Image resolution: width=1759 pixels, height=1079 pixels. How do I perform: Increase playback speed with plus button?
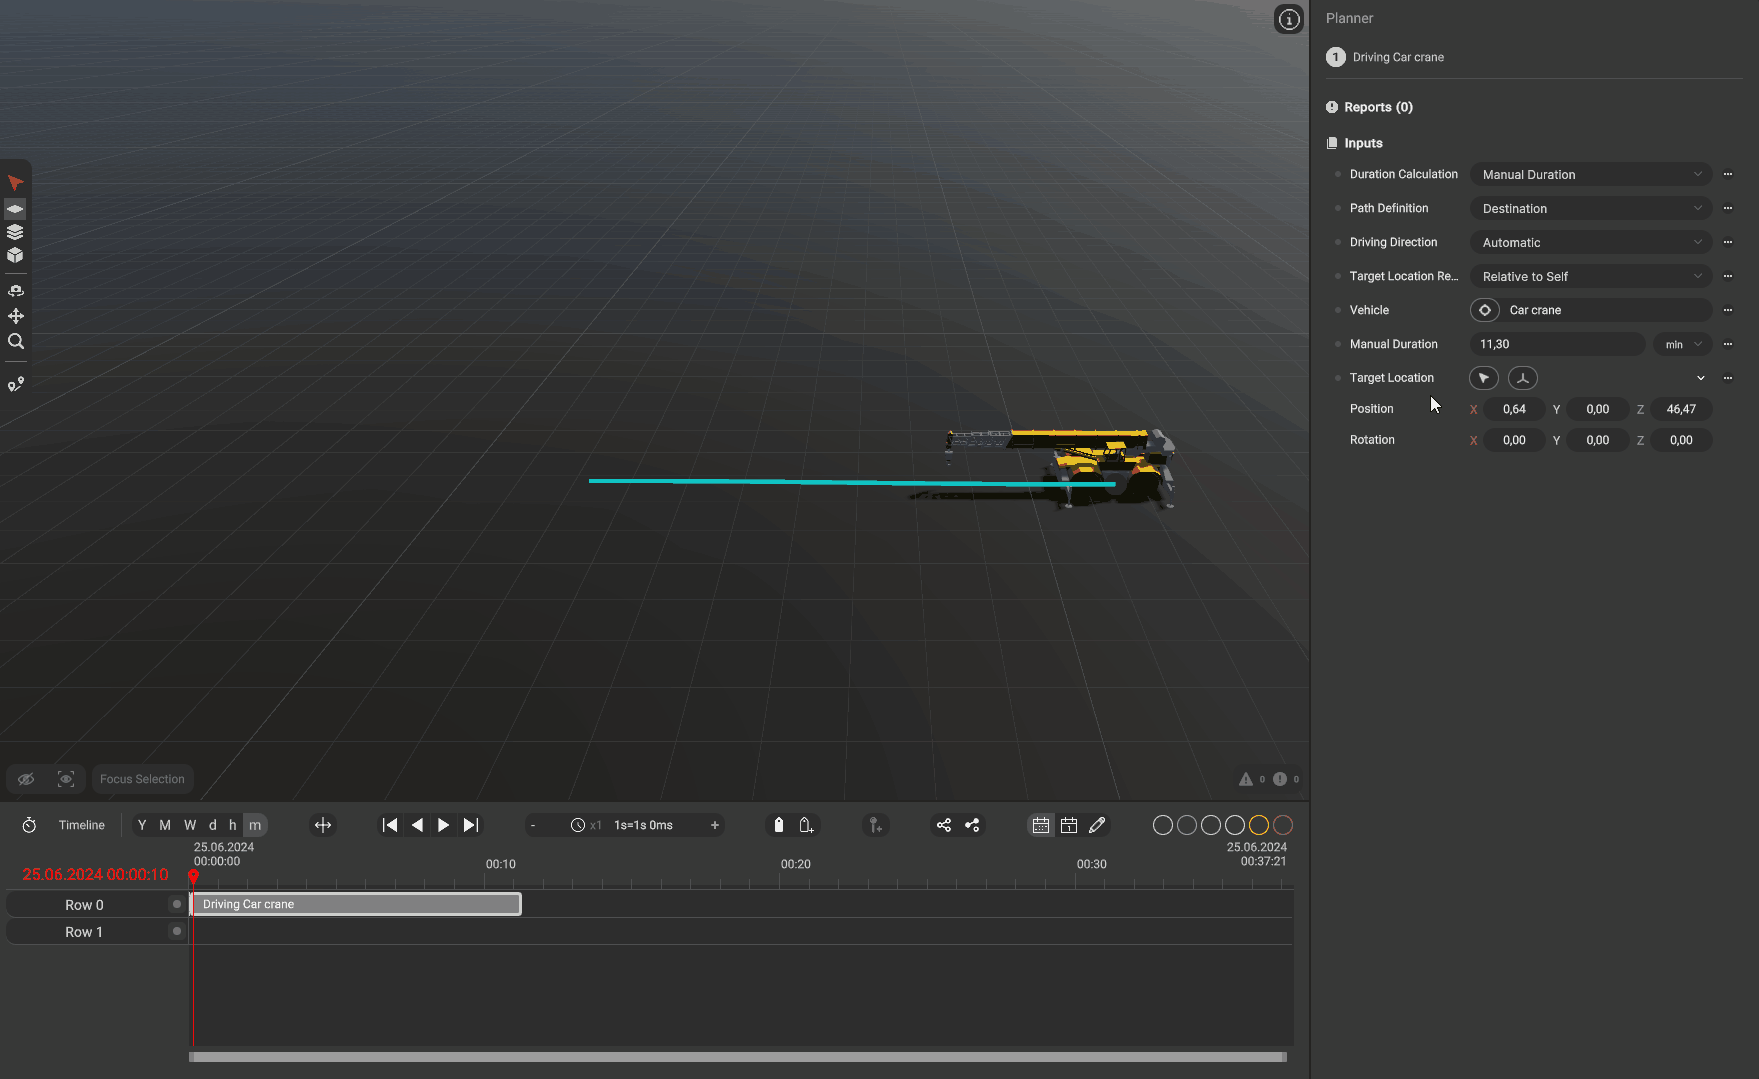pos(715,825)
